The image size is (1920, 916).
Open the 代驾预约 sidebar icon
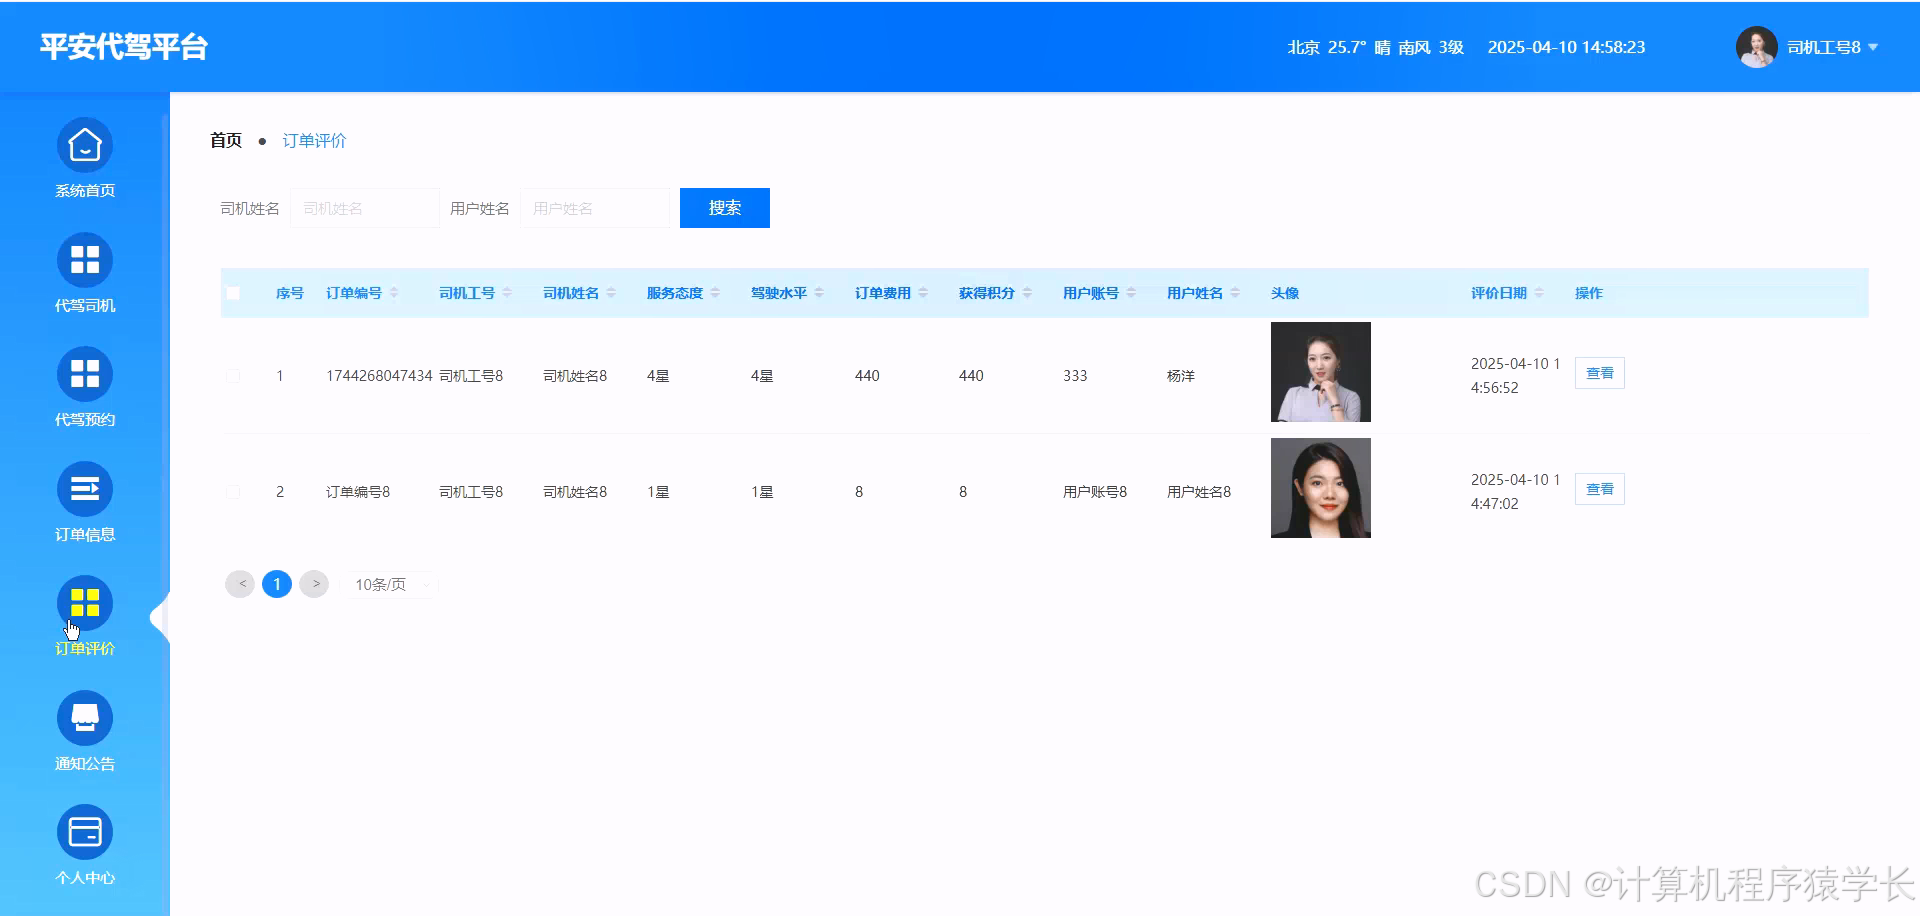pos(85,375)
